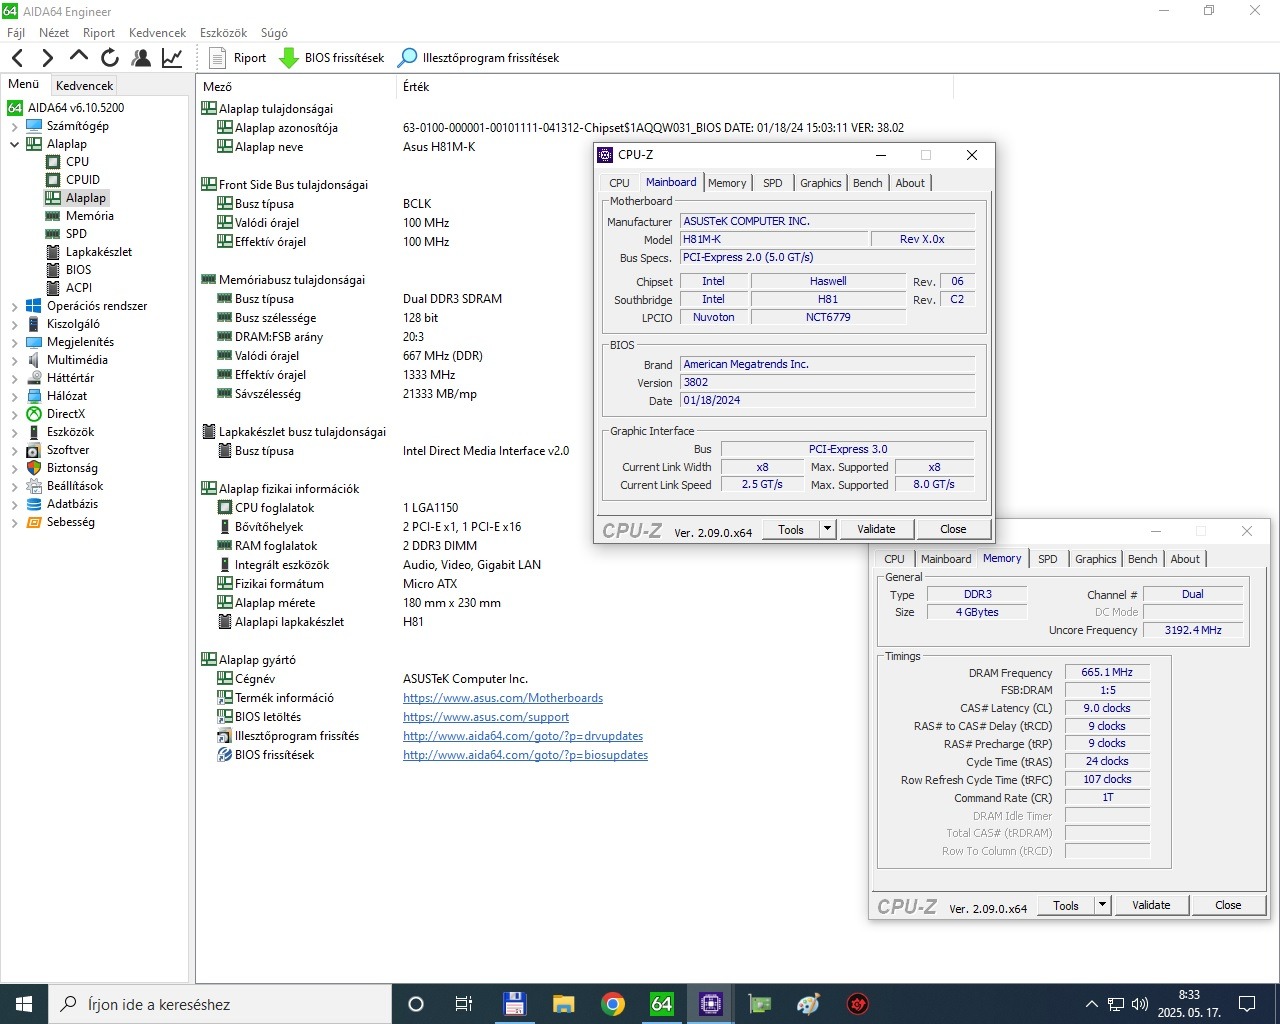Expand the Operációs rendszer tree node

14,307
